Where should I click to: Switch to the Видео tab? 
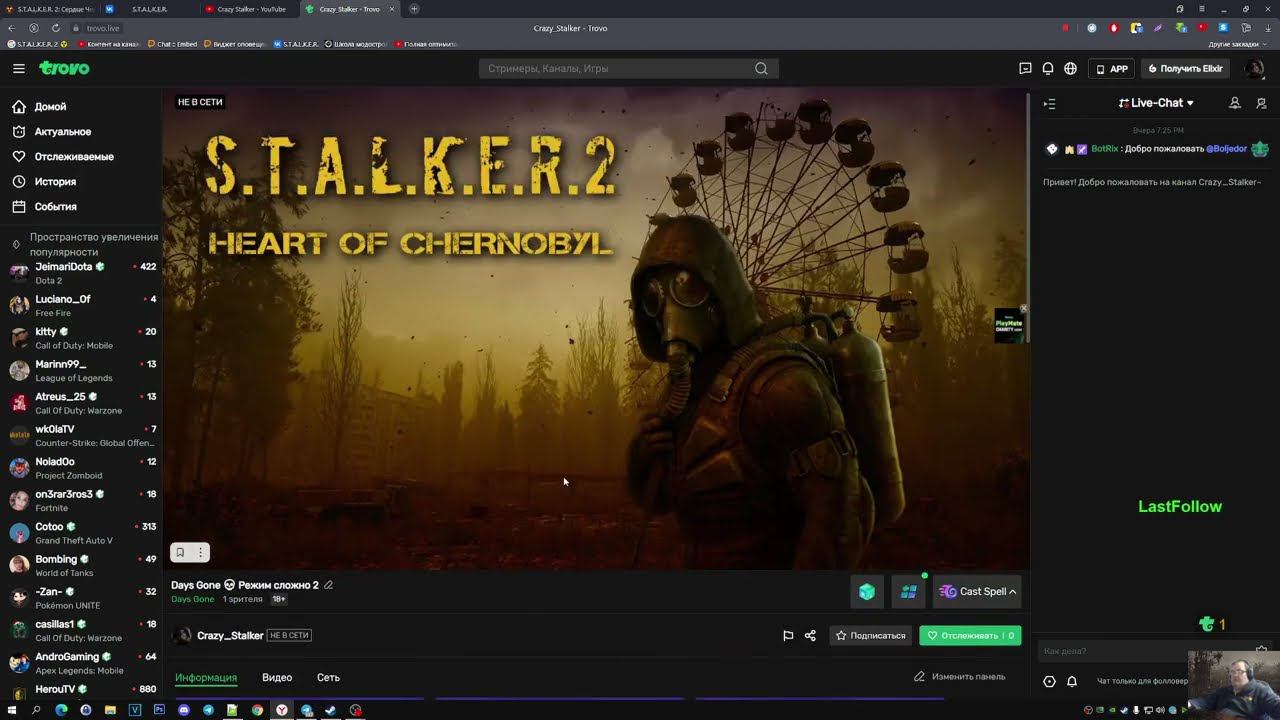pyautogui.click(x=277, y=677)
